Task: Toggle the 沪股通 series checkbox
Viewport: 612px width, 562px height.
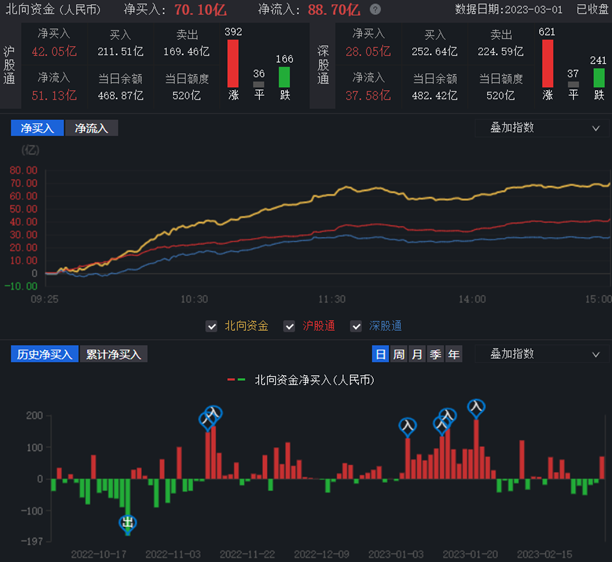Action: (290, 326)
